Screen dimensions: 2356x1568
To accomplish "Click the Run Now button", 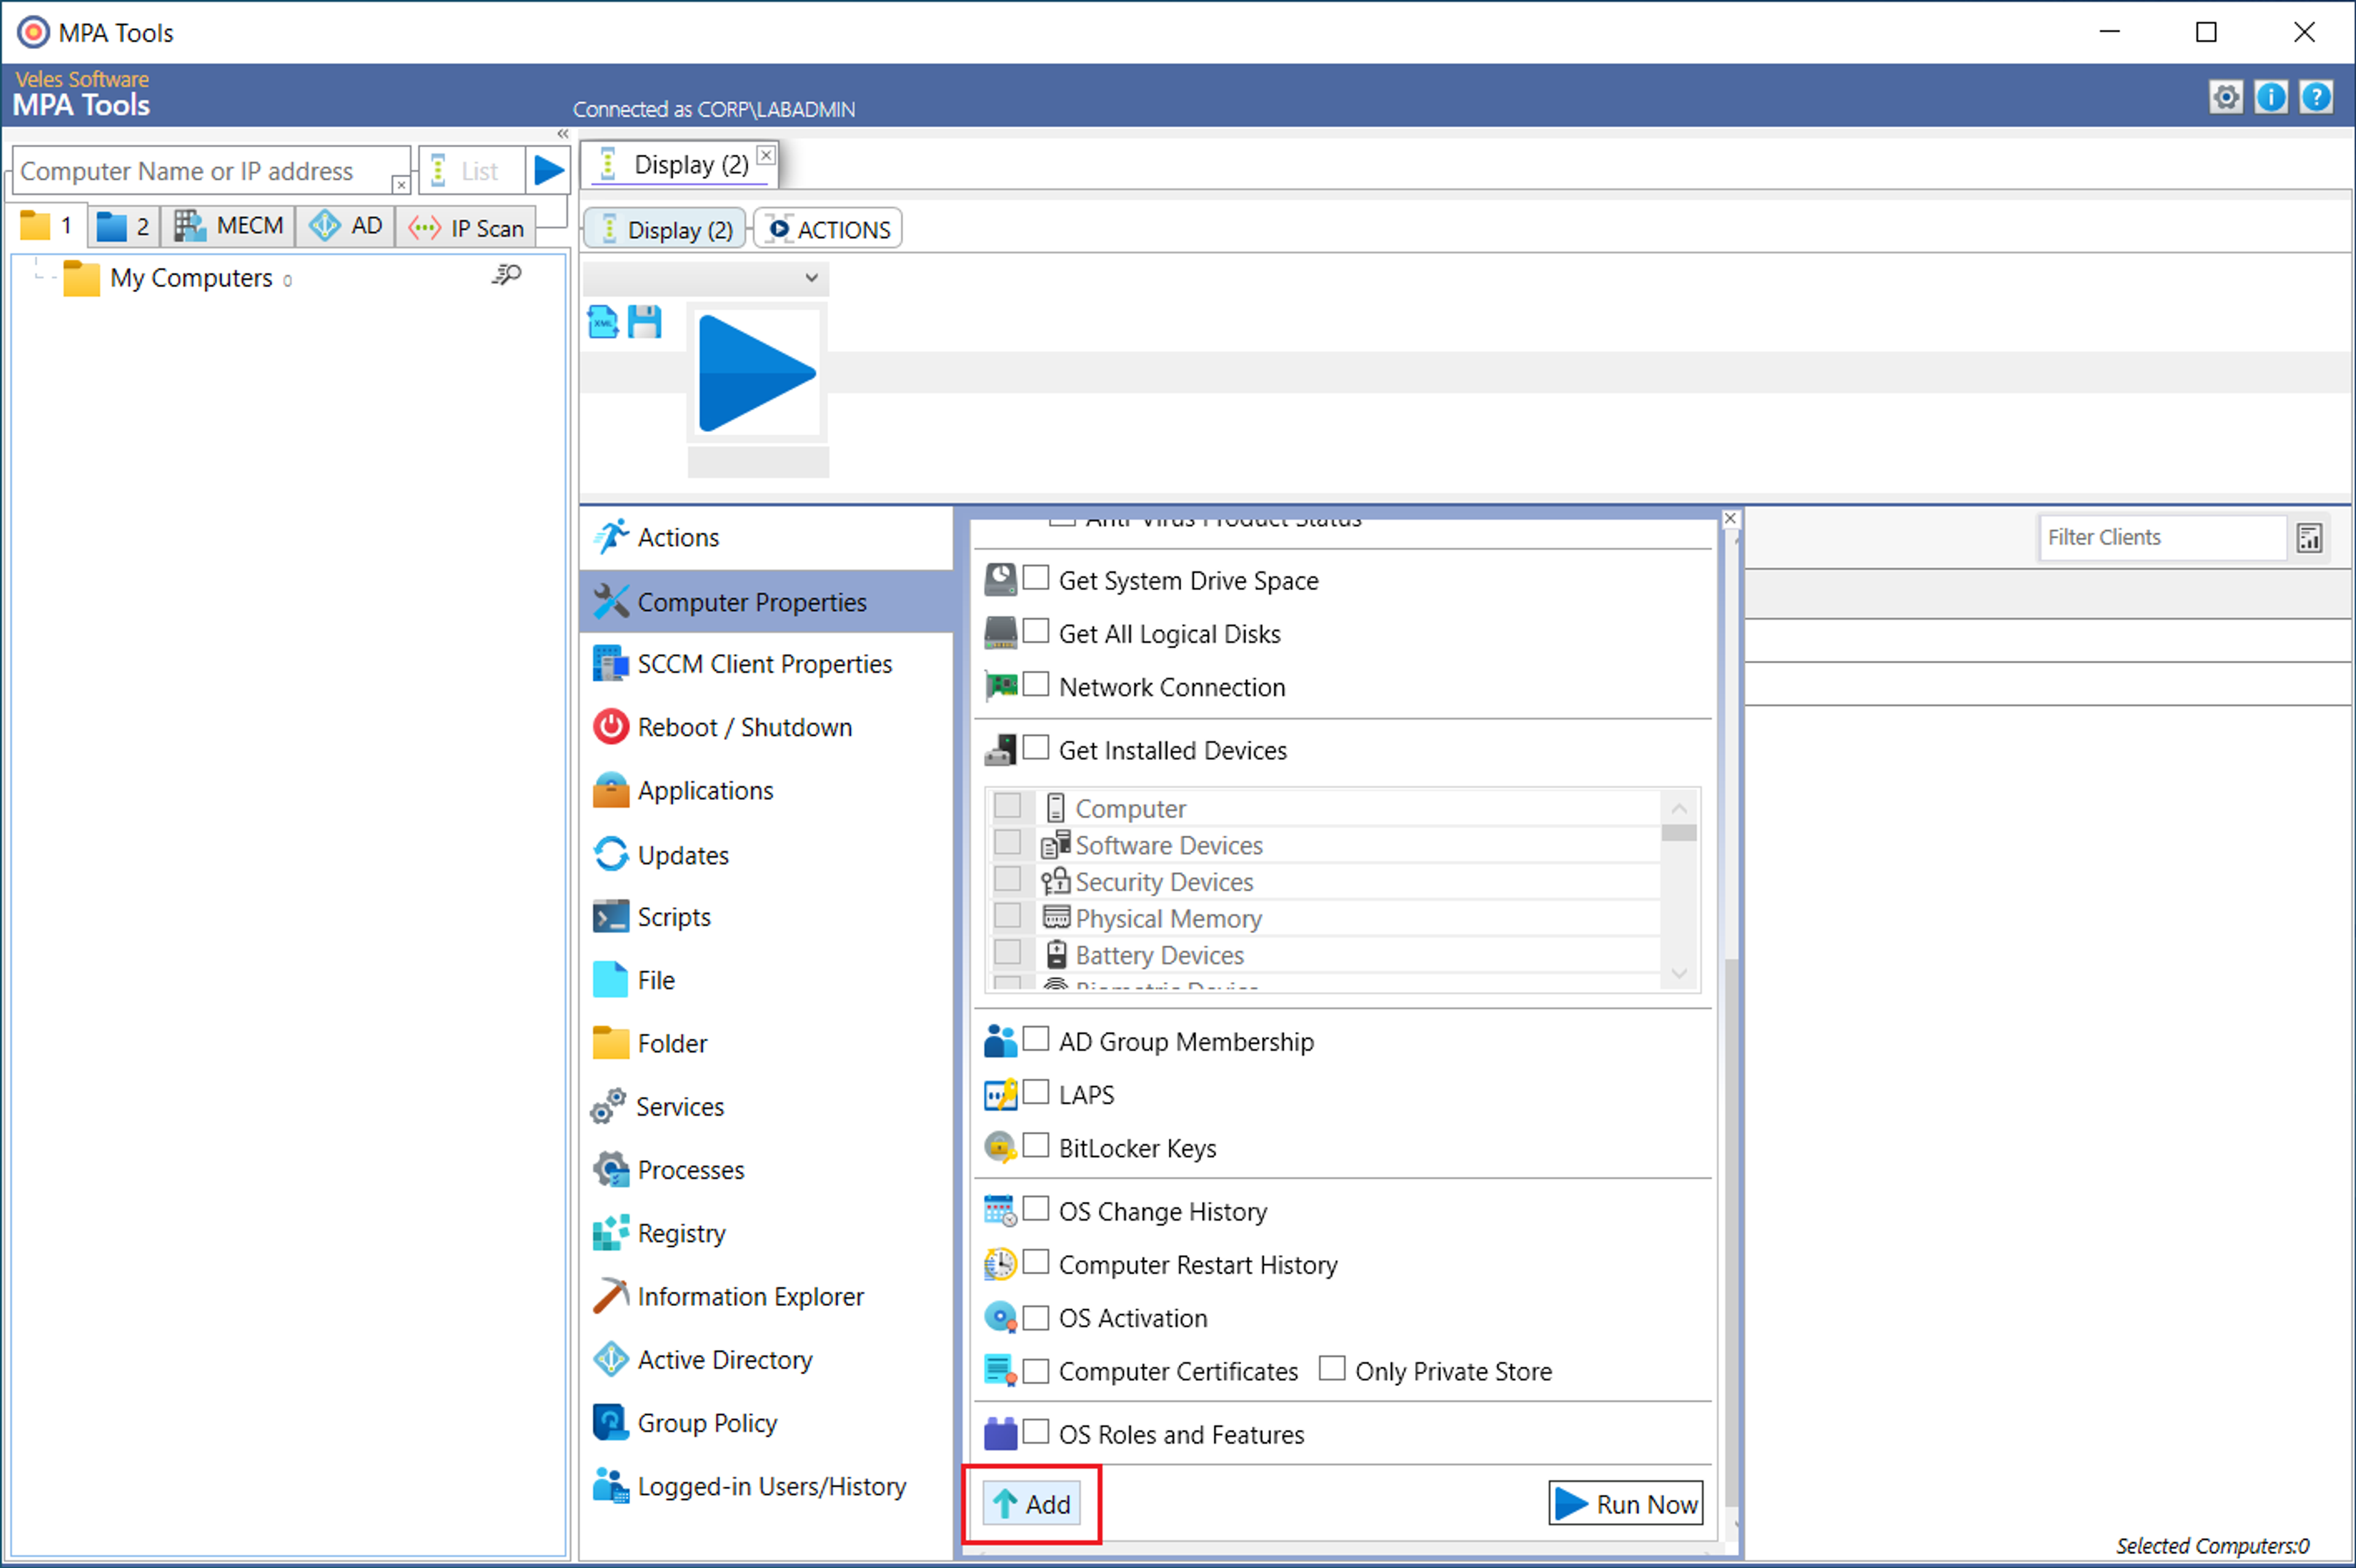I will [x=1626, y=1503].
